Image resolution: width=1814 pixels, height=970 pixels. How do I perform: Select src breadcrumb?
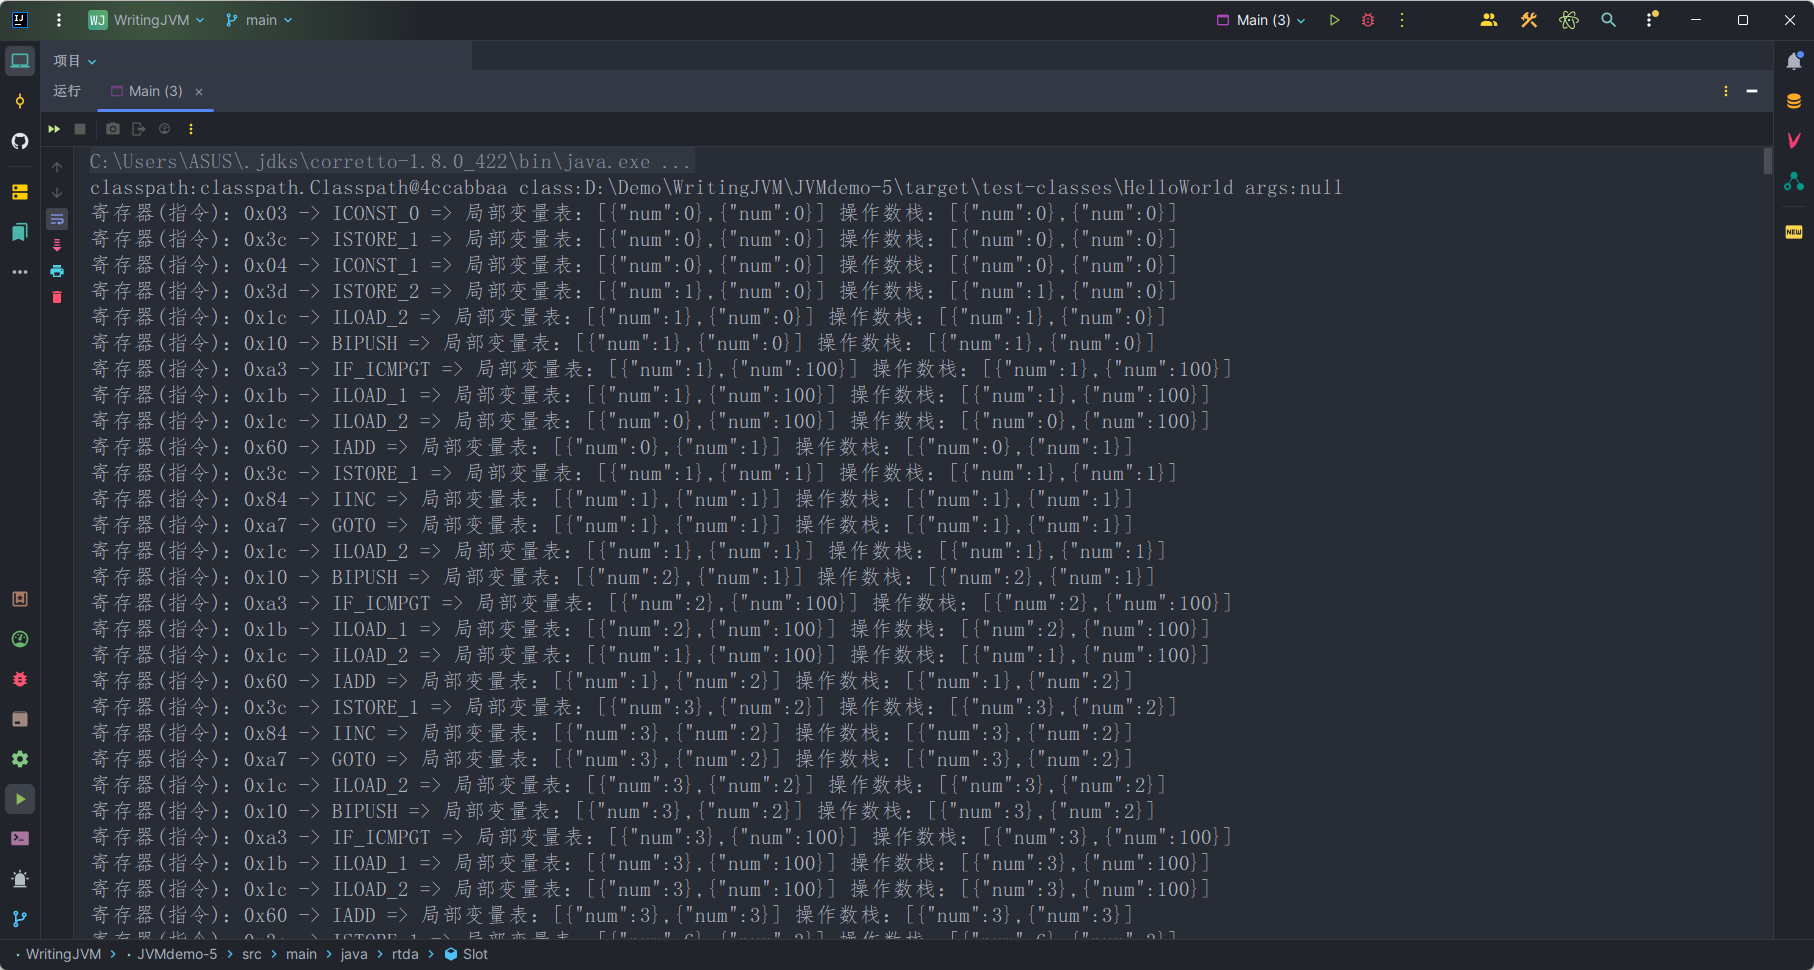pyautogui.click(x=252, y=954)
